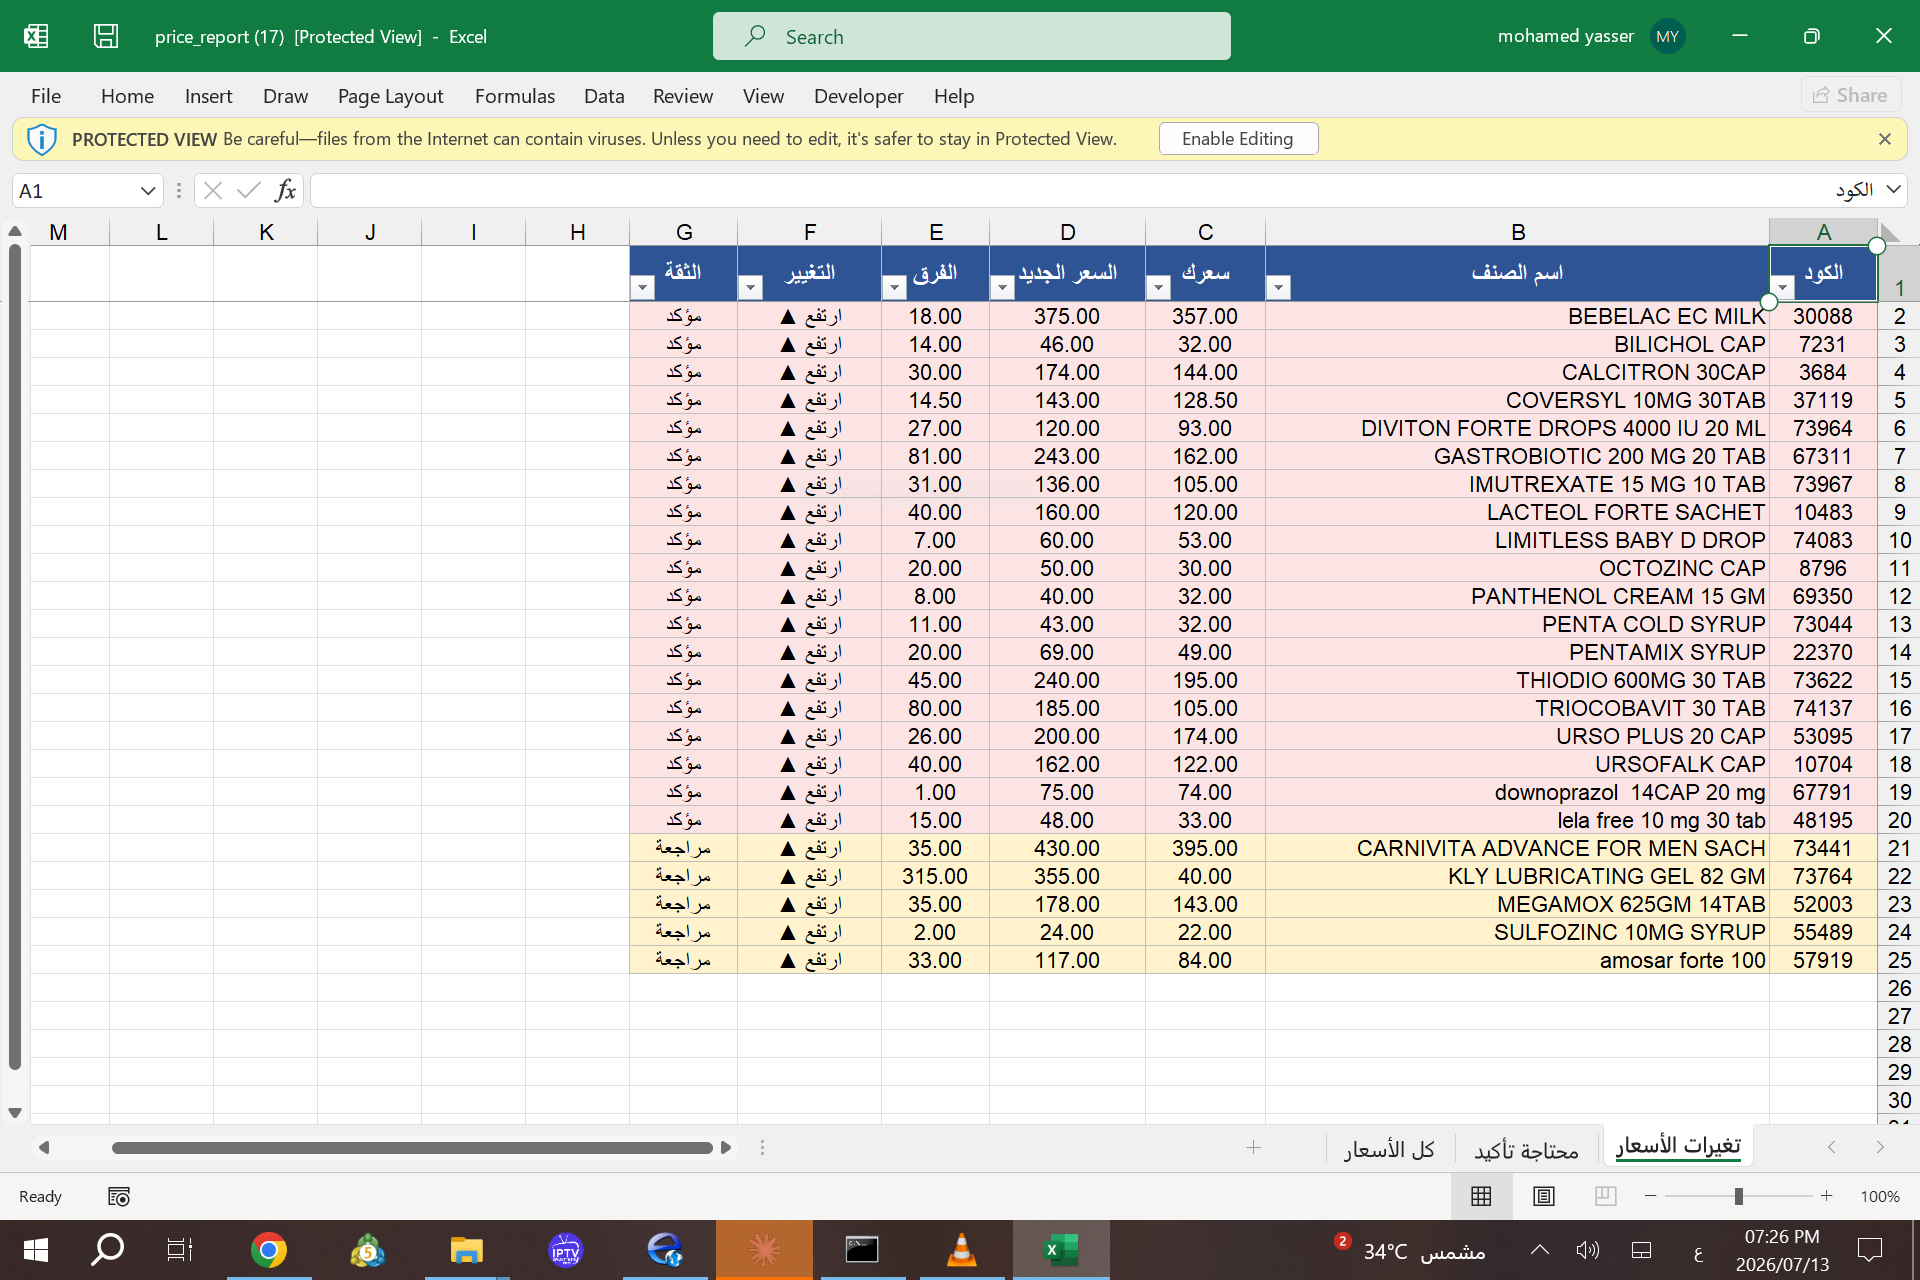Open the Page Layout ribbon tab
Viewport: 1920px width, 1280px height.
click(x=390, y=96)
